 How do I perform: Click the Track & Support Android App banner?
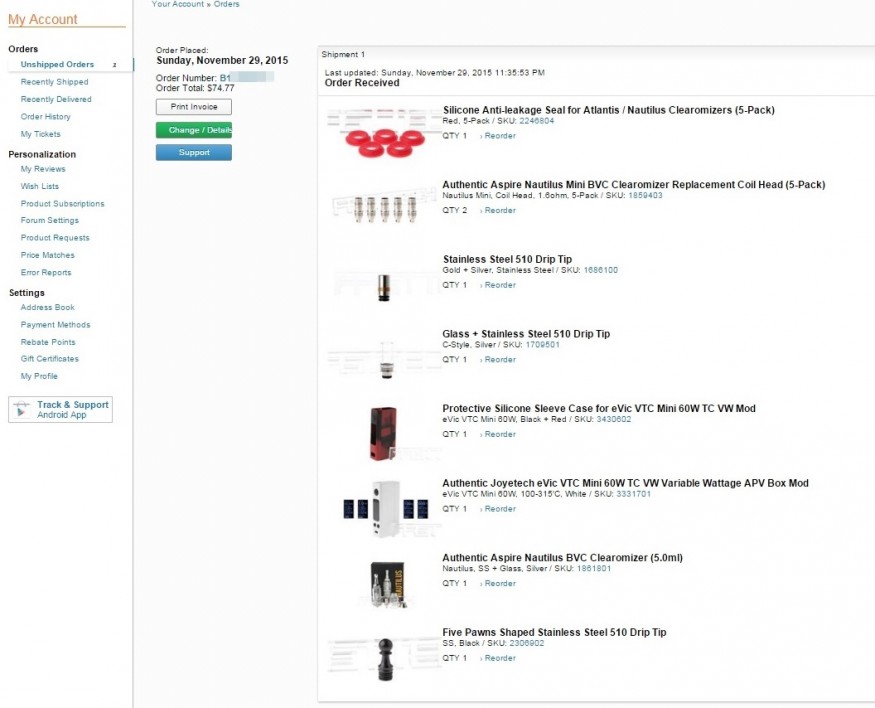(60, 409)
